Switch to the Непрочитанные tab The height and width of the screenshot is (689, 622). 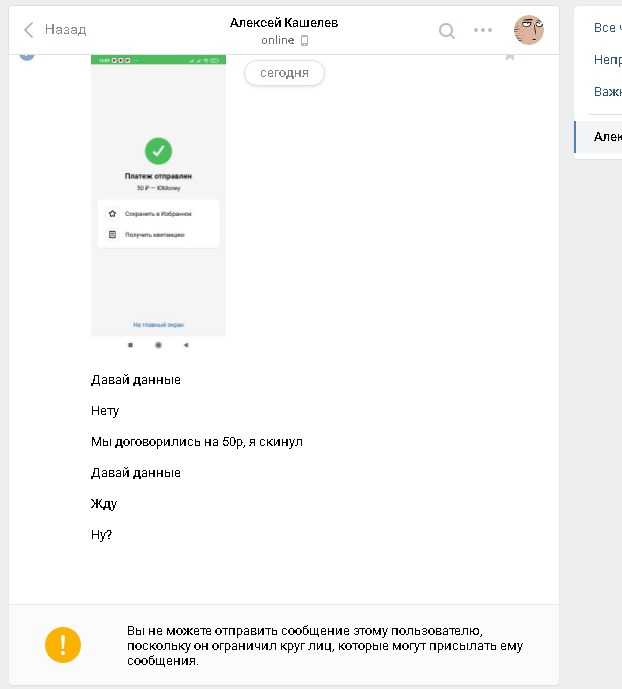click(x=607, y=60)
